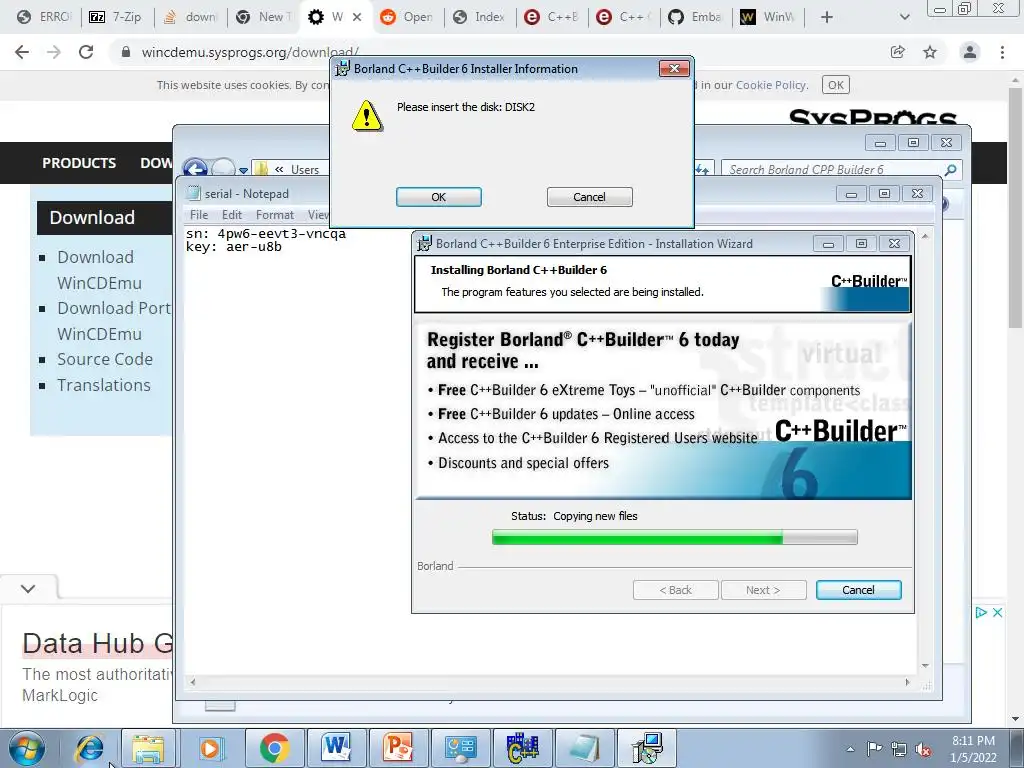Image resolution: width=1024 pixels, height=768 pixels.
Task: Click the Back button in the wizard
Action: [x=675, y=590]
